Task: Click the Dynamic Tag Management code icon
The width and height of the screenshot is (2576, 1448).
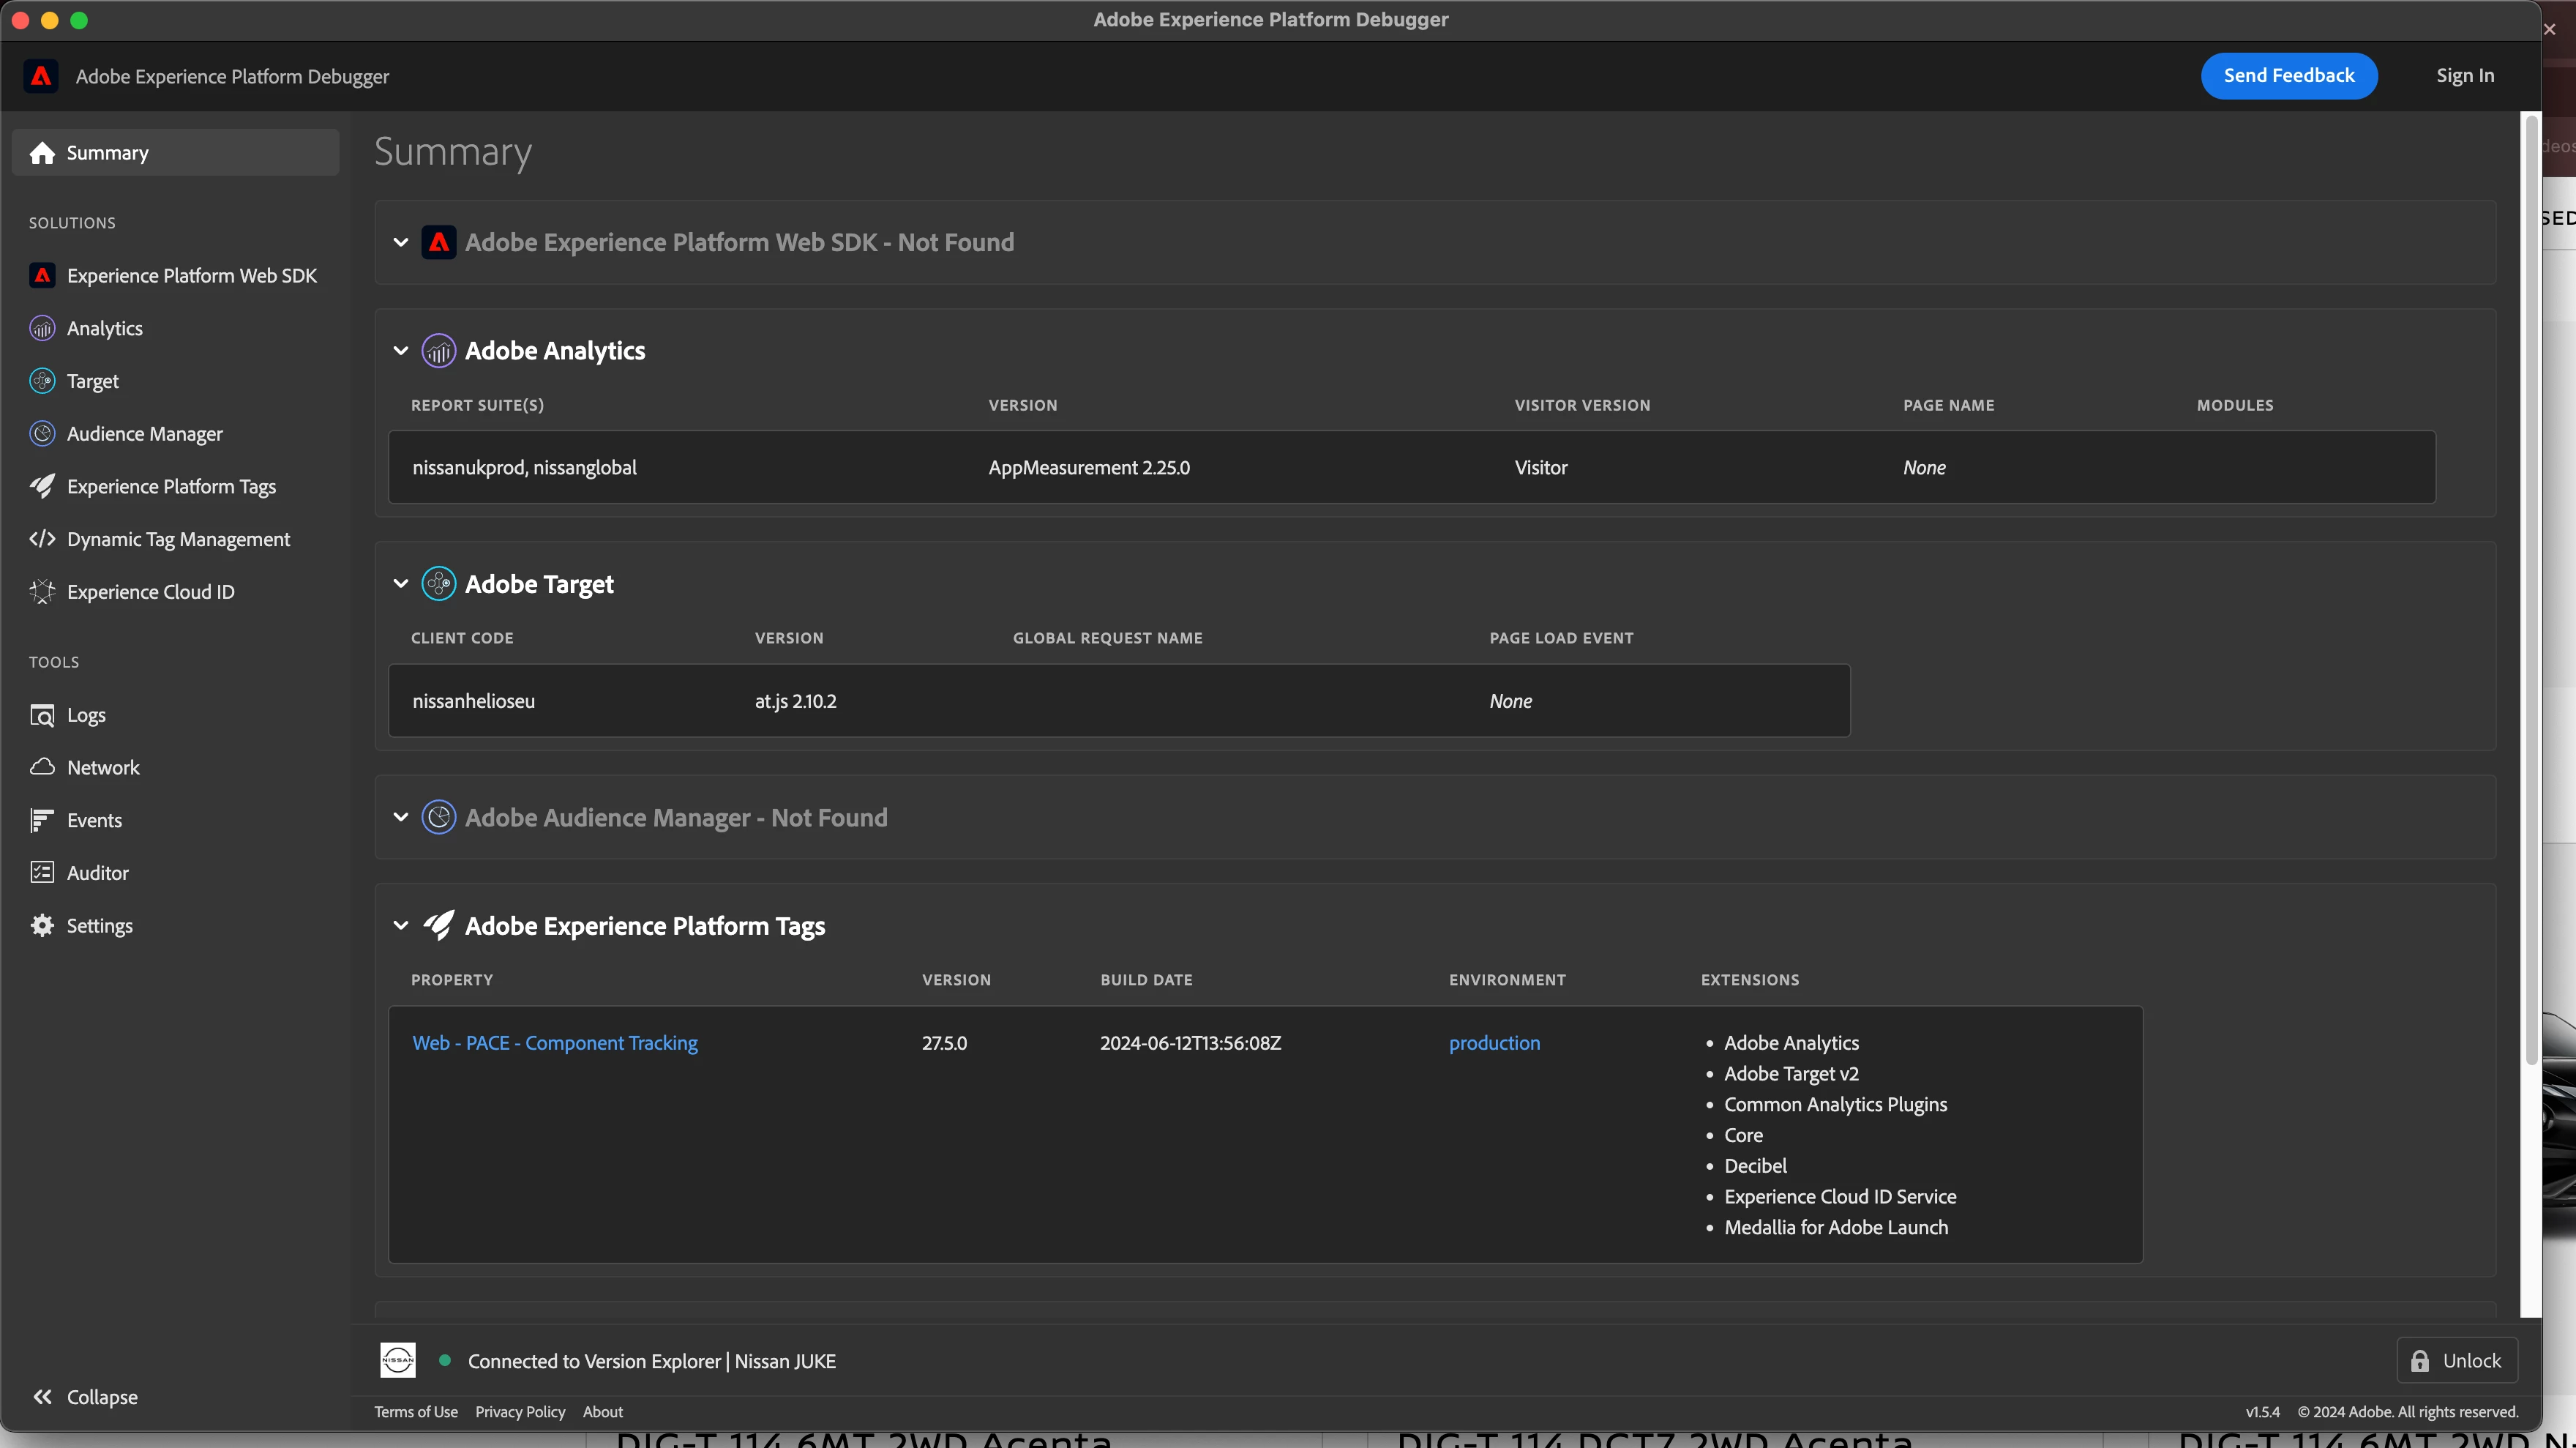Action: 42,539
